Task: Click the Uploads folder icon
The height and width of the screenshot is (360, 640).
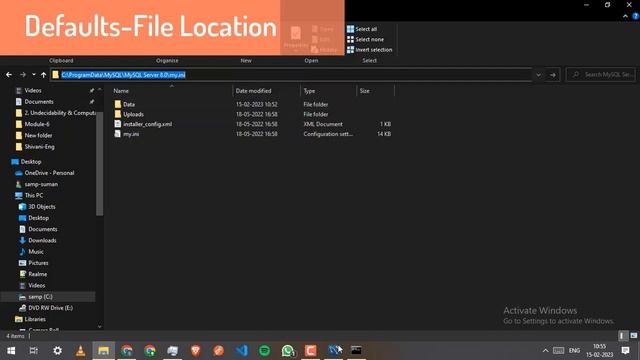Action: [118, 114]
